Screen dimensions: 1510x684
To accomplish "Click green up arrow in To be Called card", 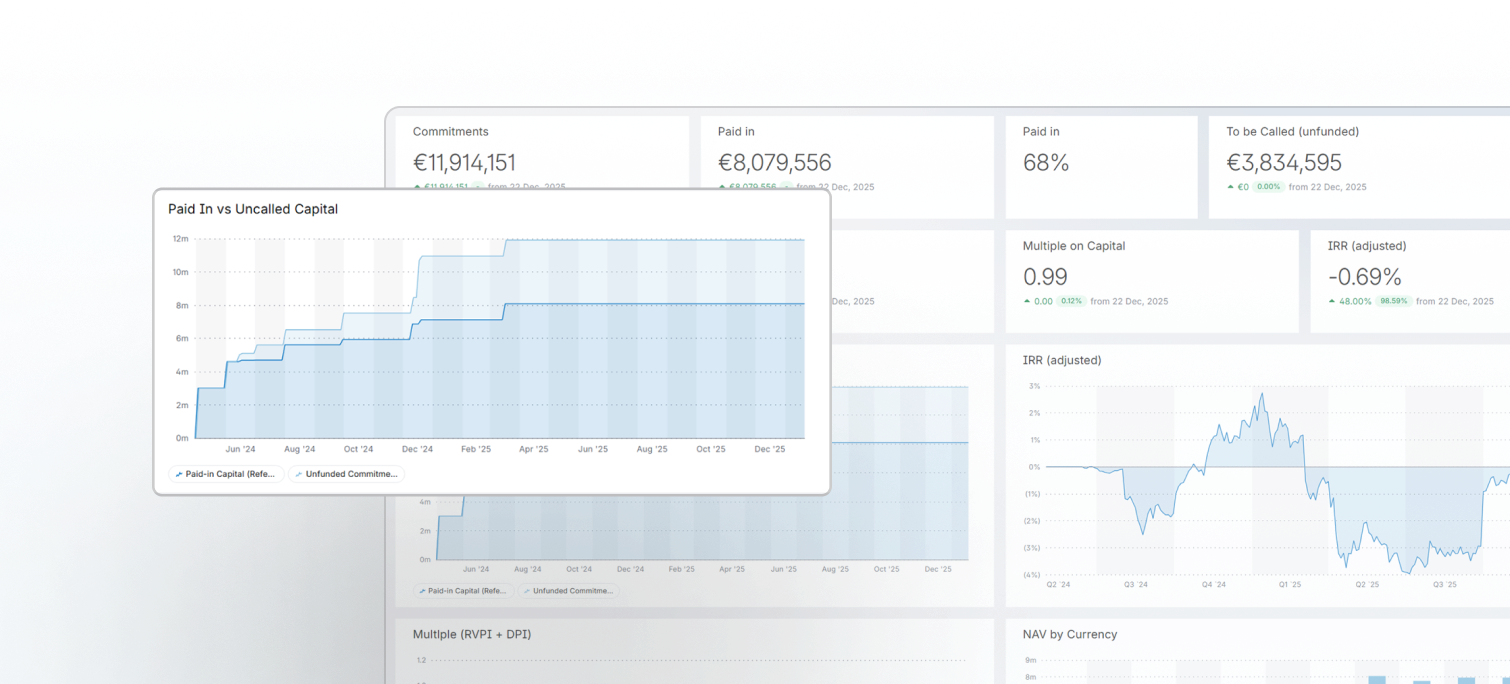I will 1230,187.
